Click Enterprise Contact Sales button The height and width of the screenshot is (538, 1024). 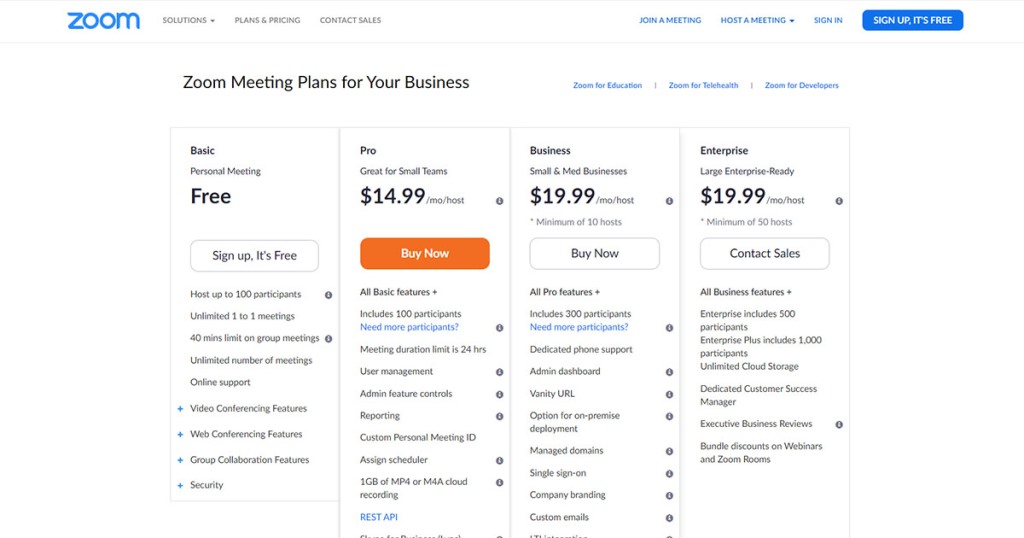(x=765, y=253)
